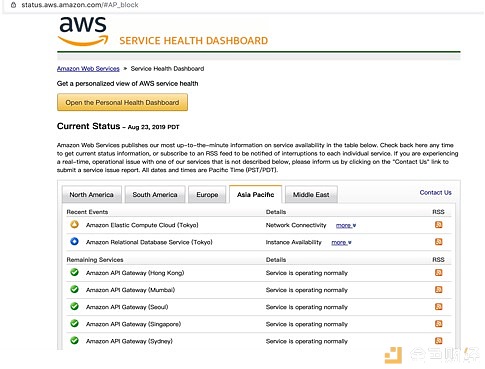This screenshot has width=485, height=369.
Task: Open RSS feed for API Gateway Seoul
Action: 439,307
